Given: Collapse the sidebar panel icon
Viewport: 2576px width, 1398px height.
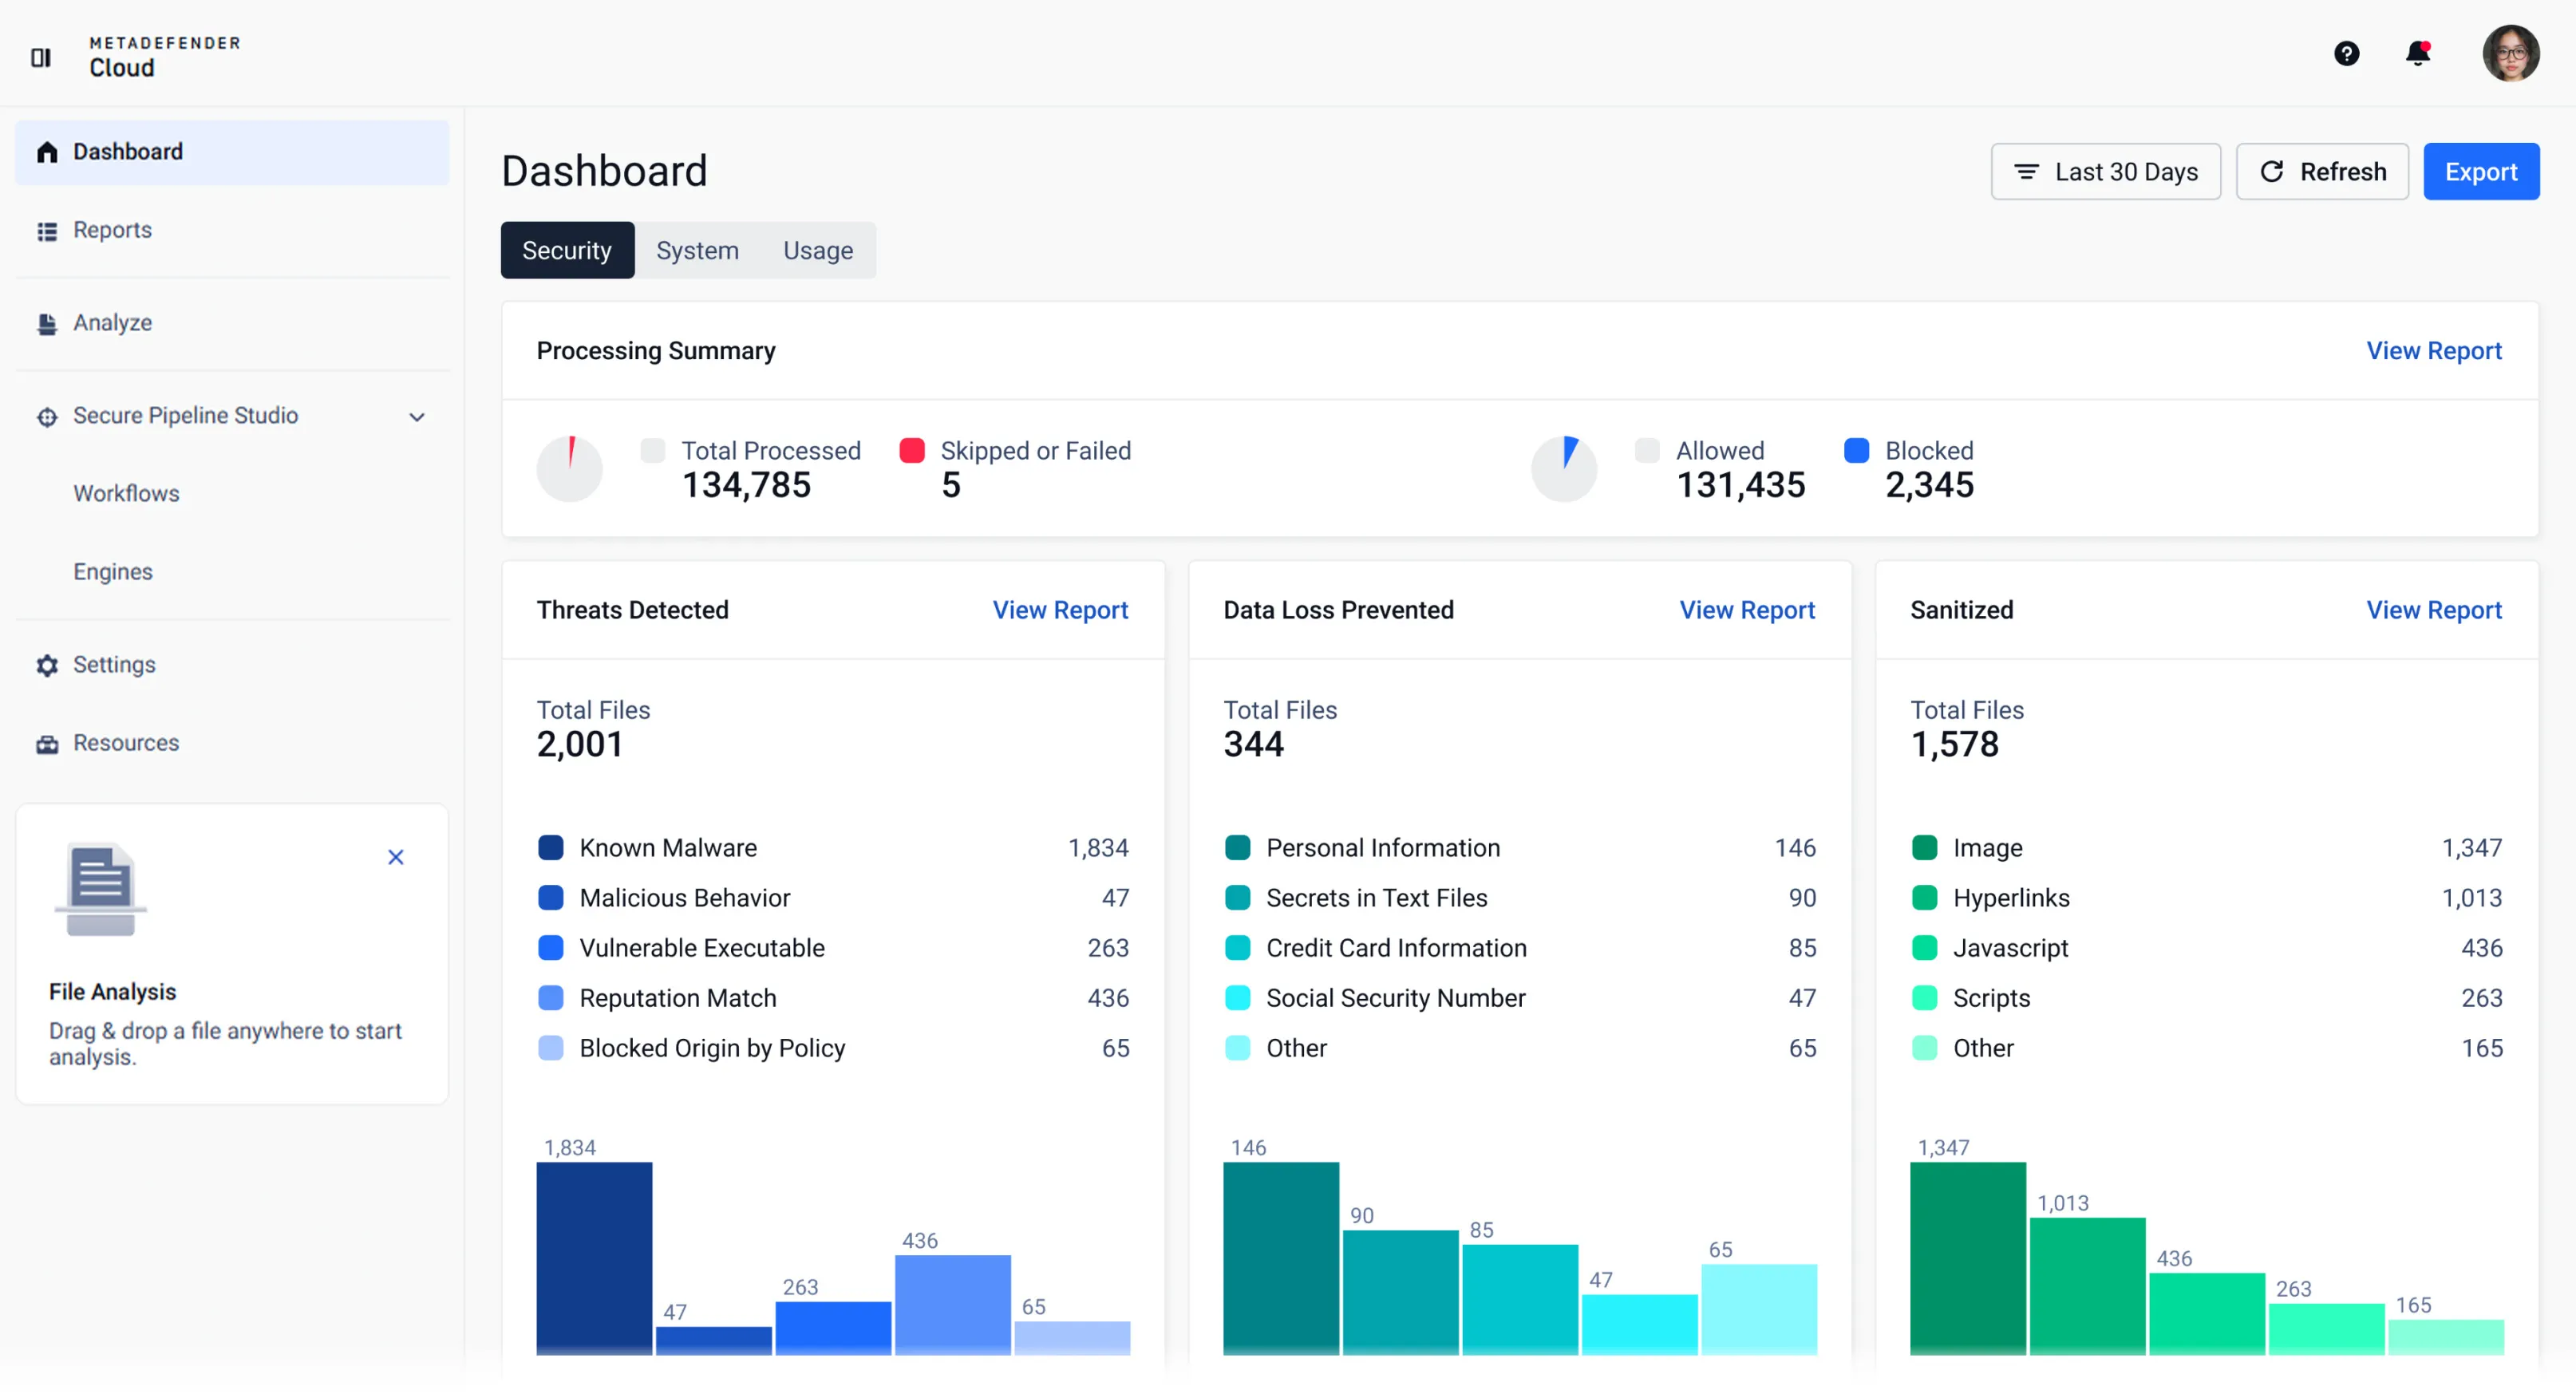Looking at the screenshot, I should click(41, 57).
